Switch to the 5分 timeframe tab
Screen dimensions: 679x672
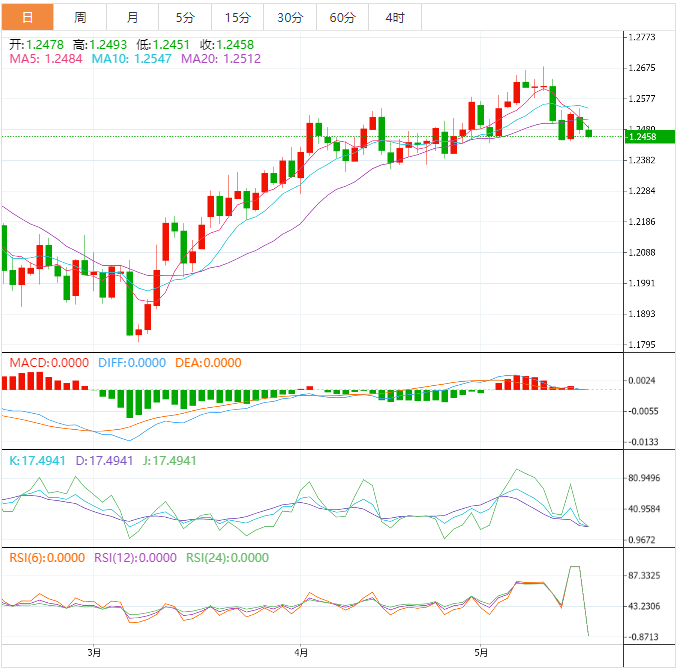click(185, 17)
